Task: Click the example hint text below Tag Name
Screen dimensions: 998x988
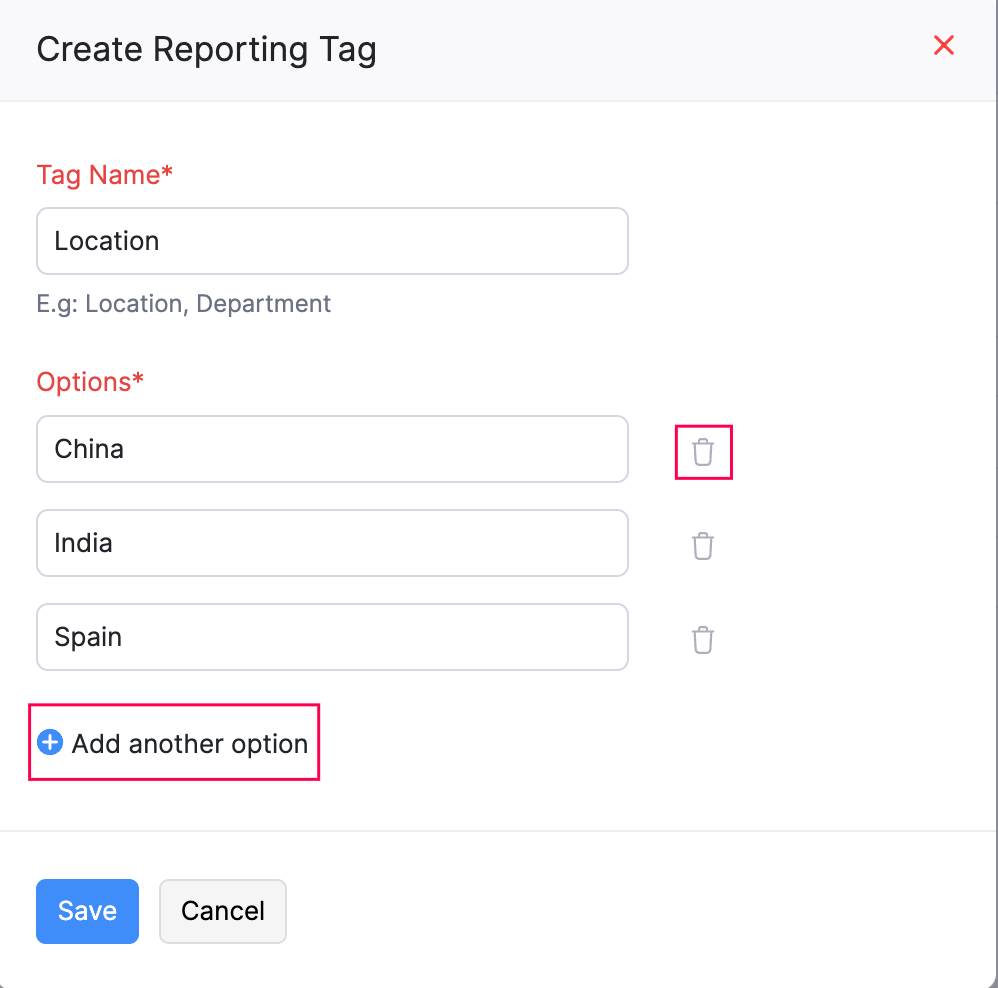Action: (183, 303)
